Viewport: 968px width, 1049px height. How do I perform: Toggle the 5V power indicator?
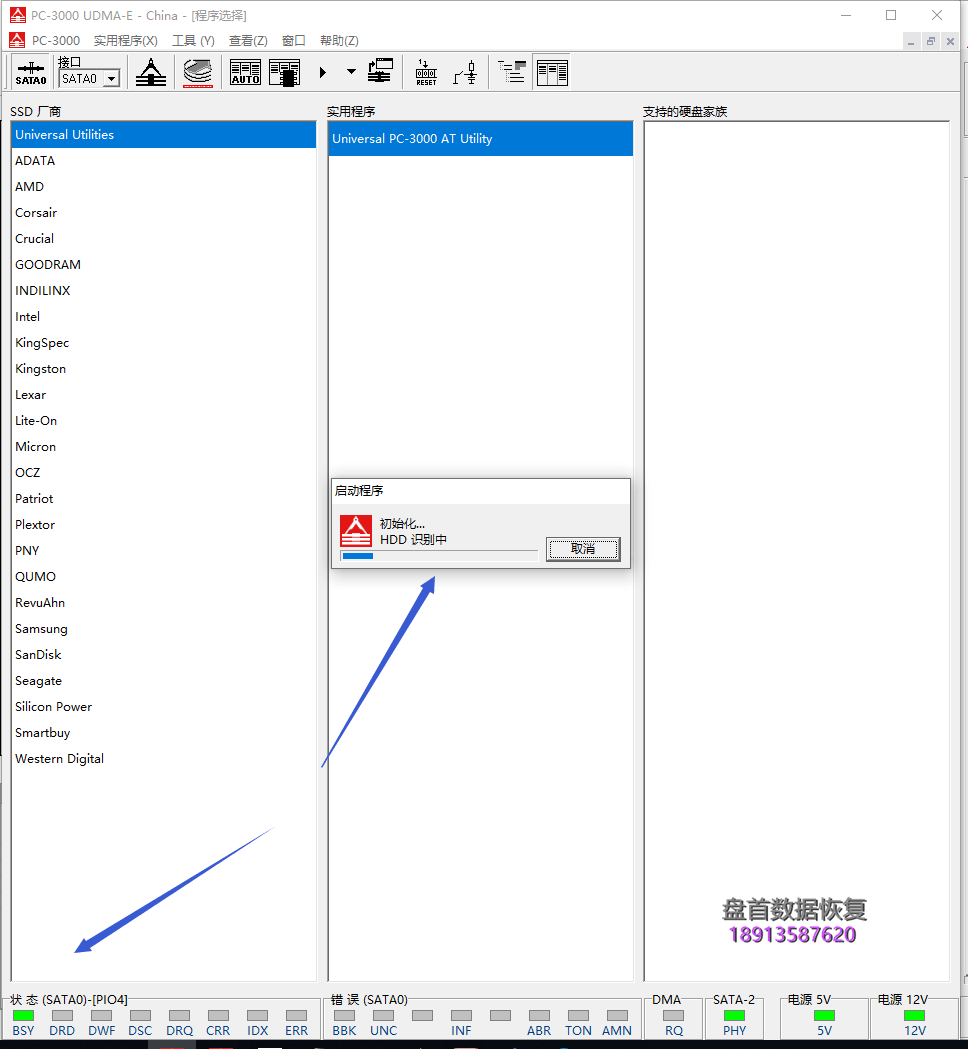824,1016
